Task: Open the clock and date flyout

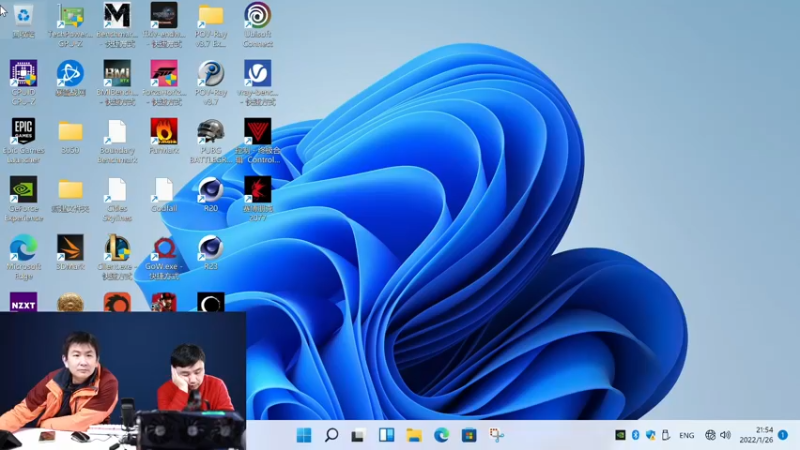Action: [757, 435]
